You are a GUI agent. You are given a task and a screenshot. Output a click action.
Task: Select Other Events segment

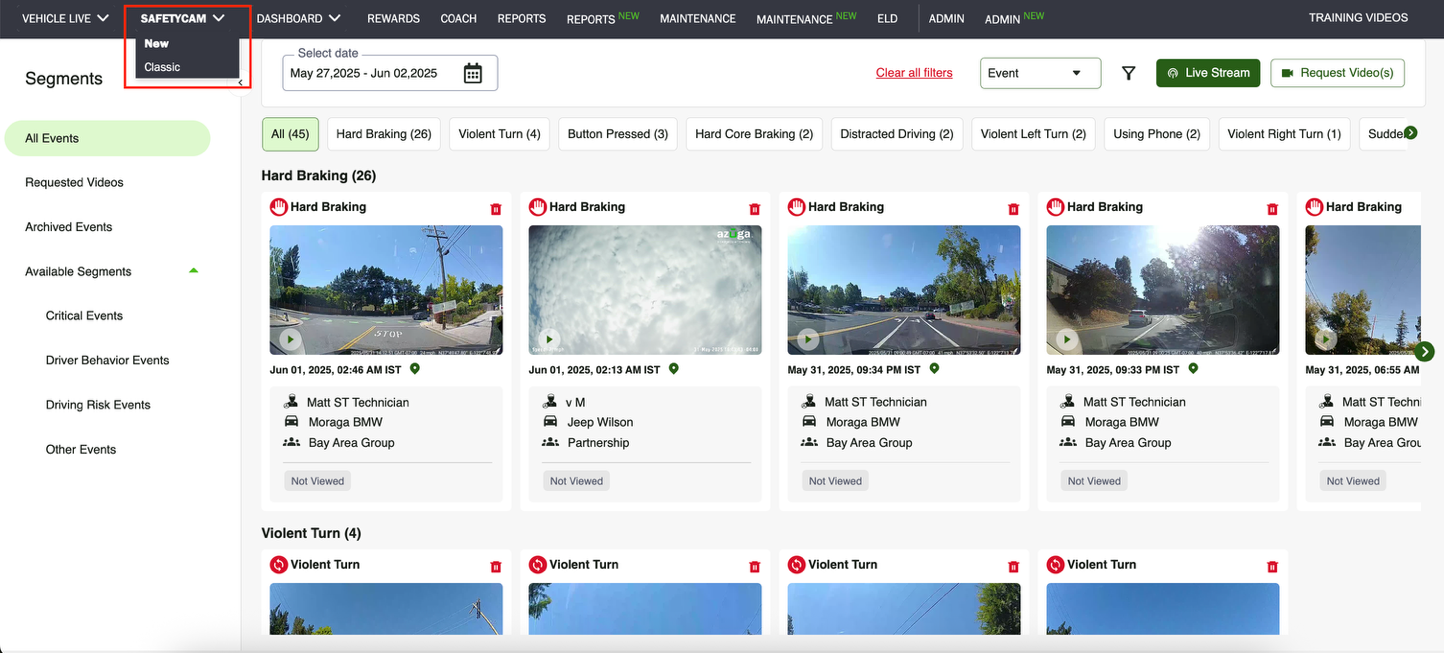pos(81,450)
